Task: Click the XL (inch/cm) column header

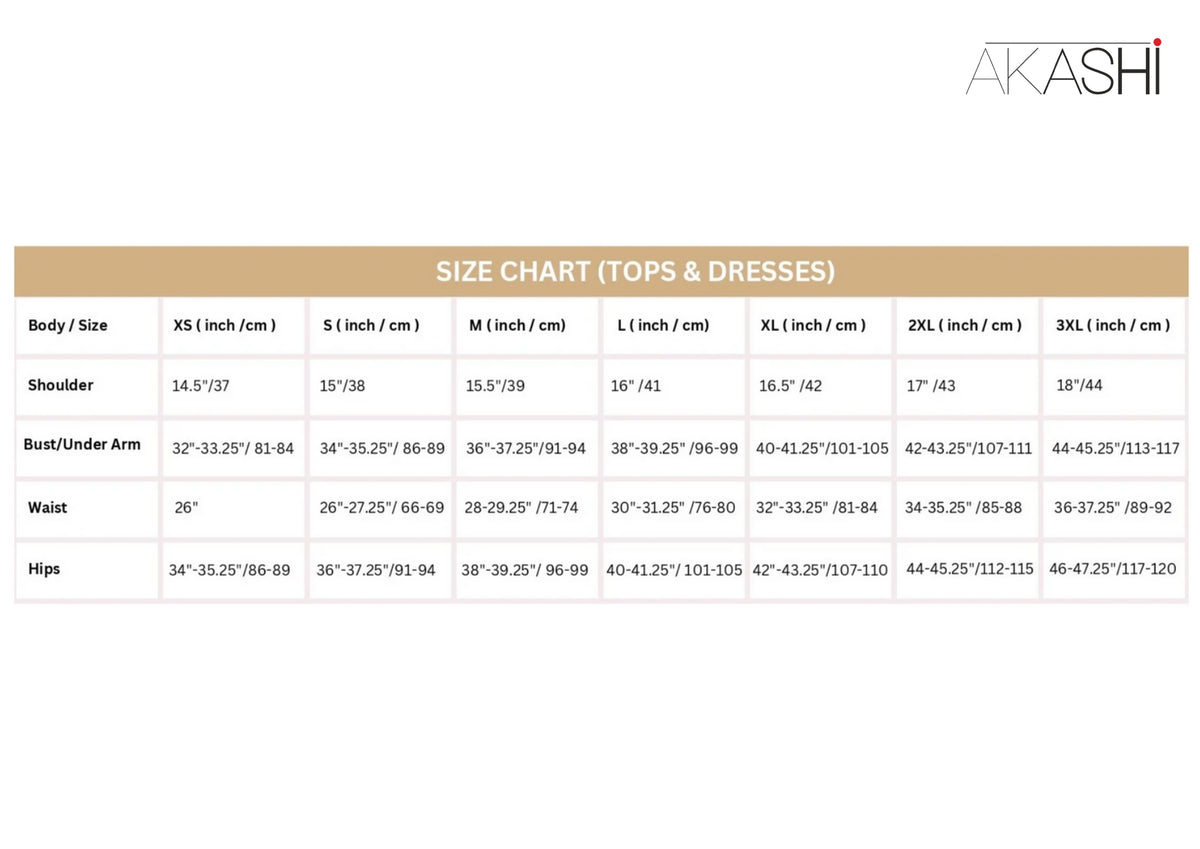Action: 813,325
